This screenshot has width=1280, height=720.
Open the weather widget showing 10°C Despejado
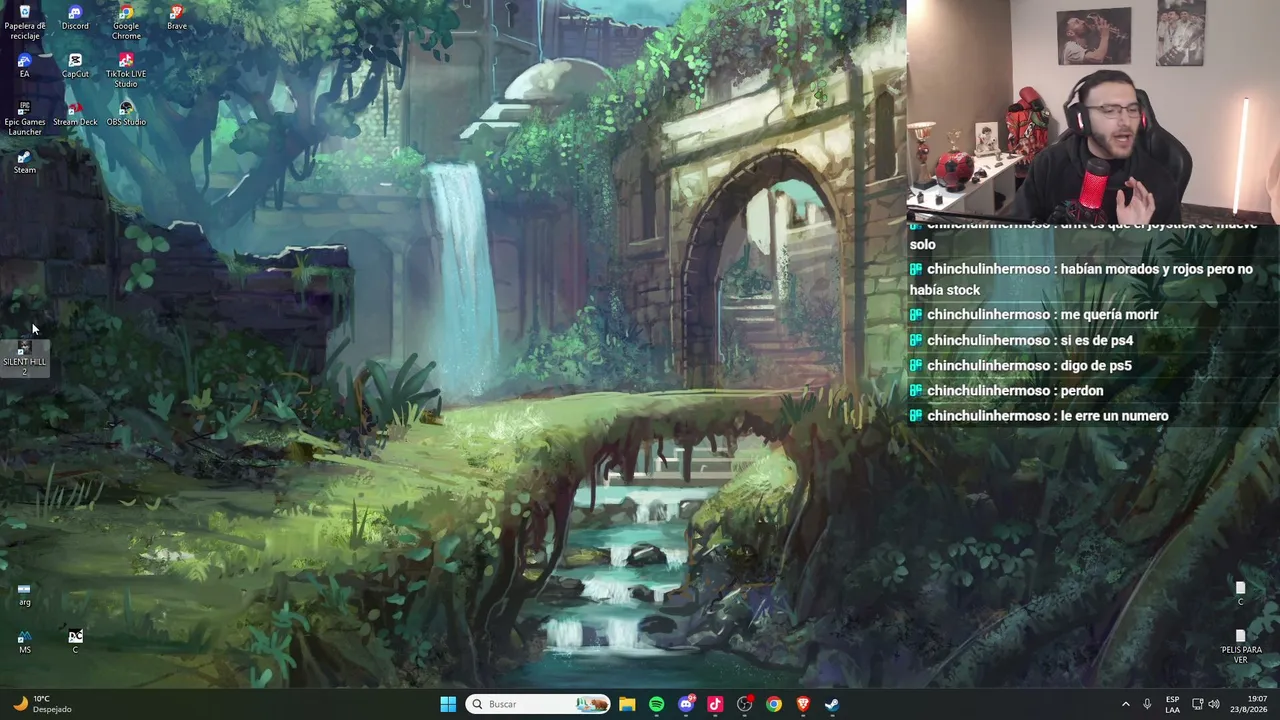42,704
